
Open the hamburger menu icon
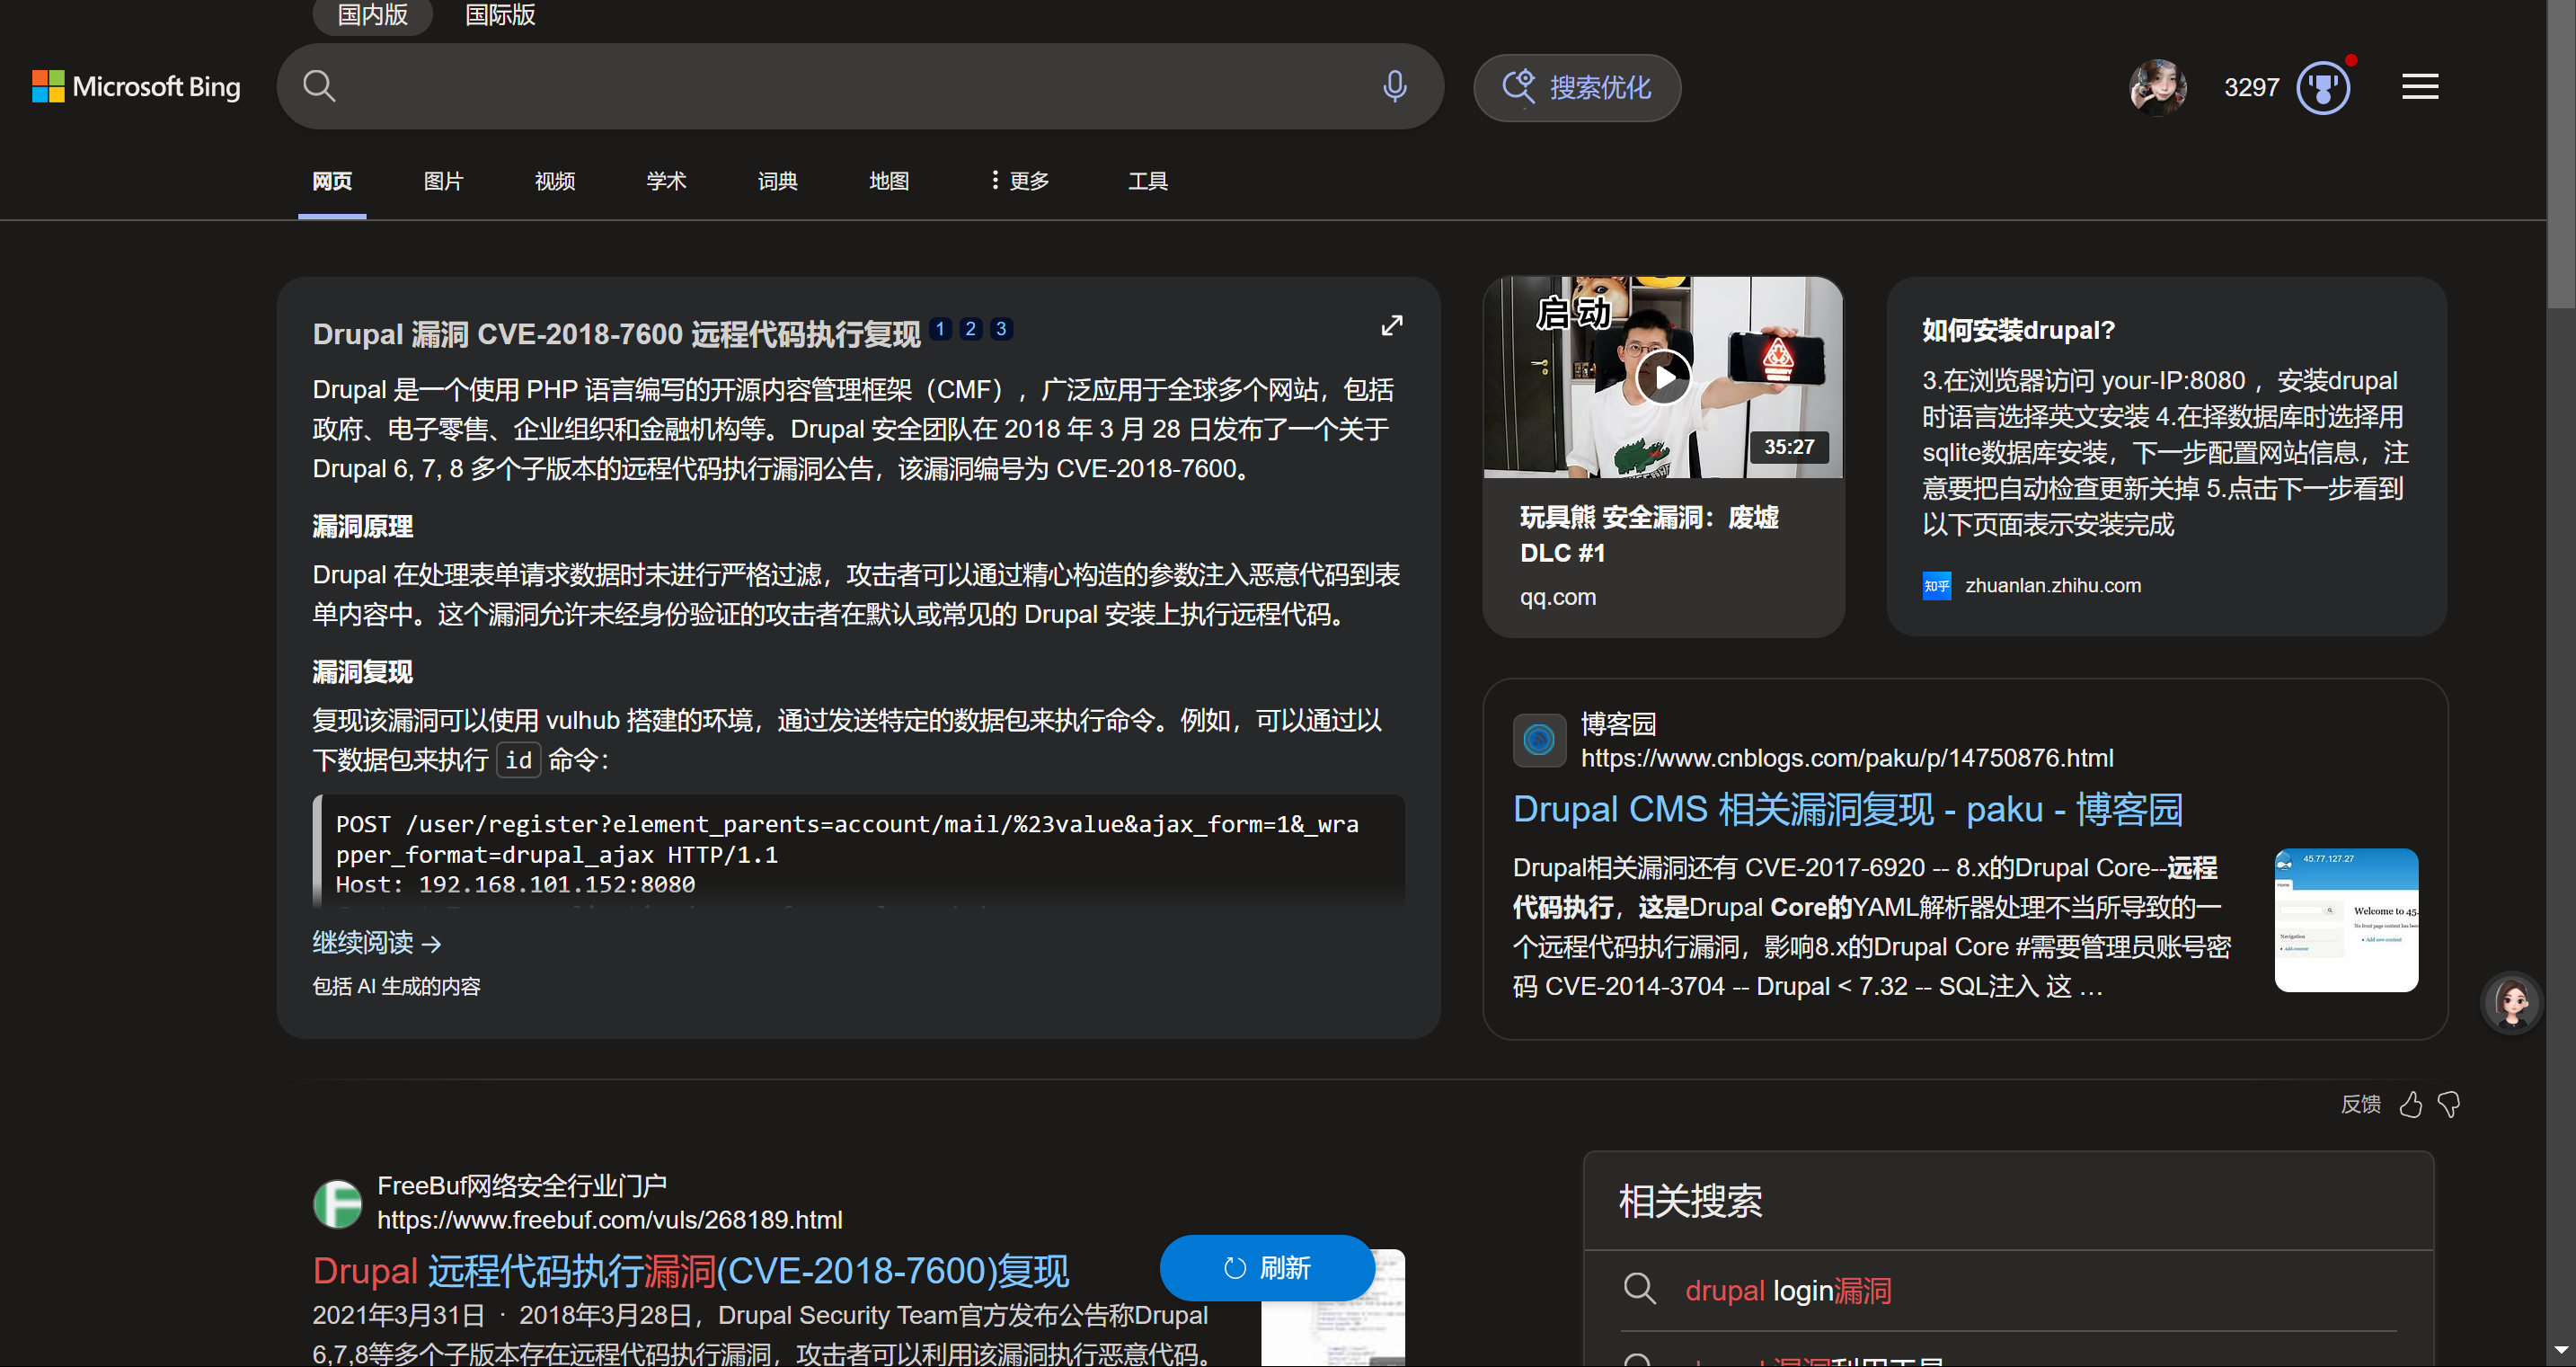tap(2420, 87)
